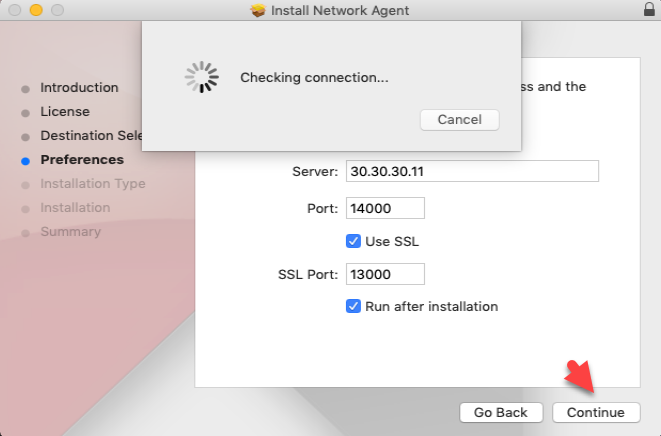Screen dimensions: 661x436
Task: Click the Introduction step bullet
Action: pos(25,89)
